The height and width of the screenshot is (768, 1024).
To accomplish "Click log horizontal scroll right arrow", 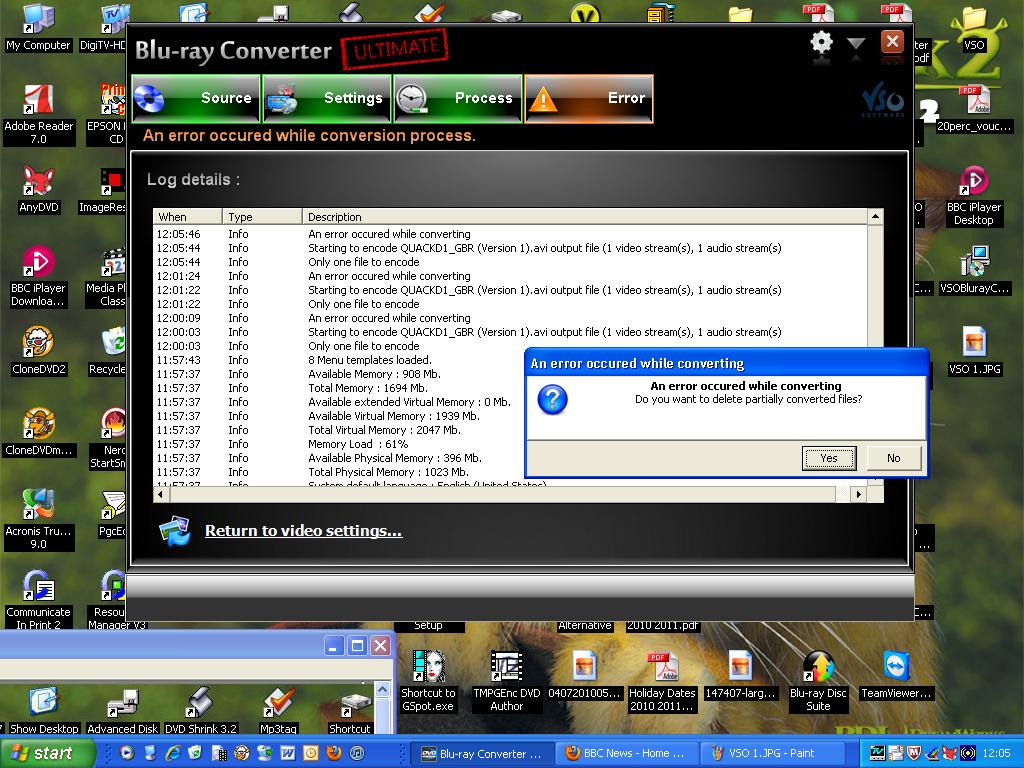I will tap(859, 494).
